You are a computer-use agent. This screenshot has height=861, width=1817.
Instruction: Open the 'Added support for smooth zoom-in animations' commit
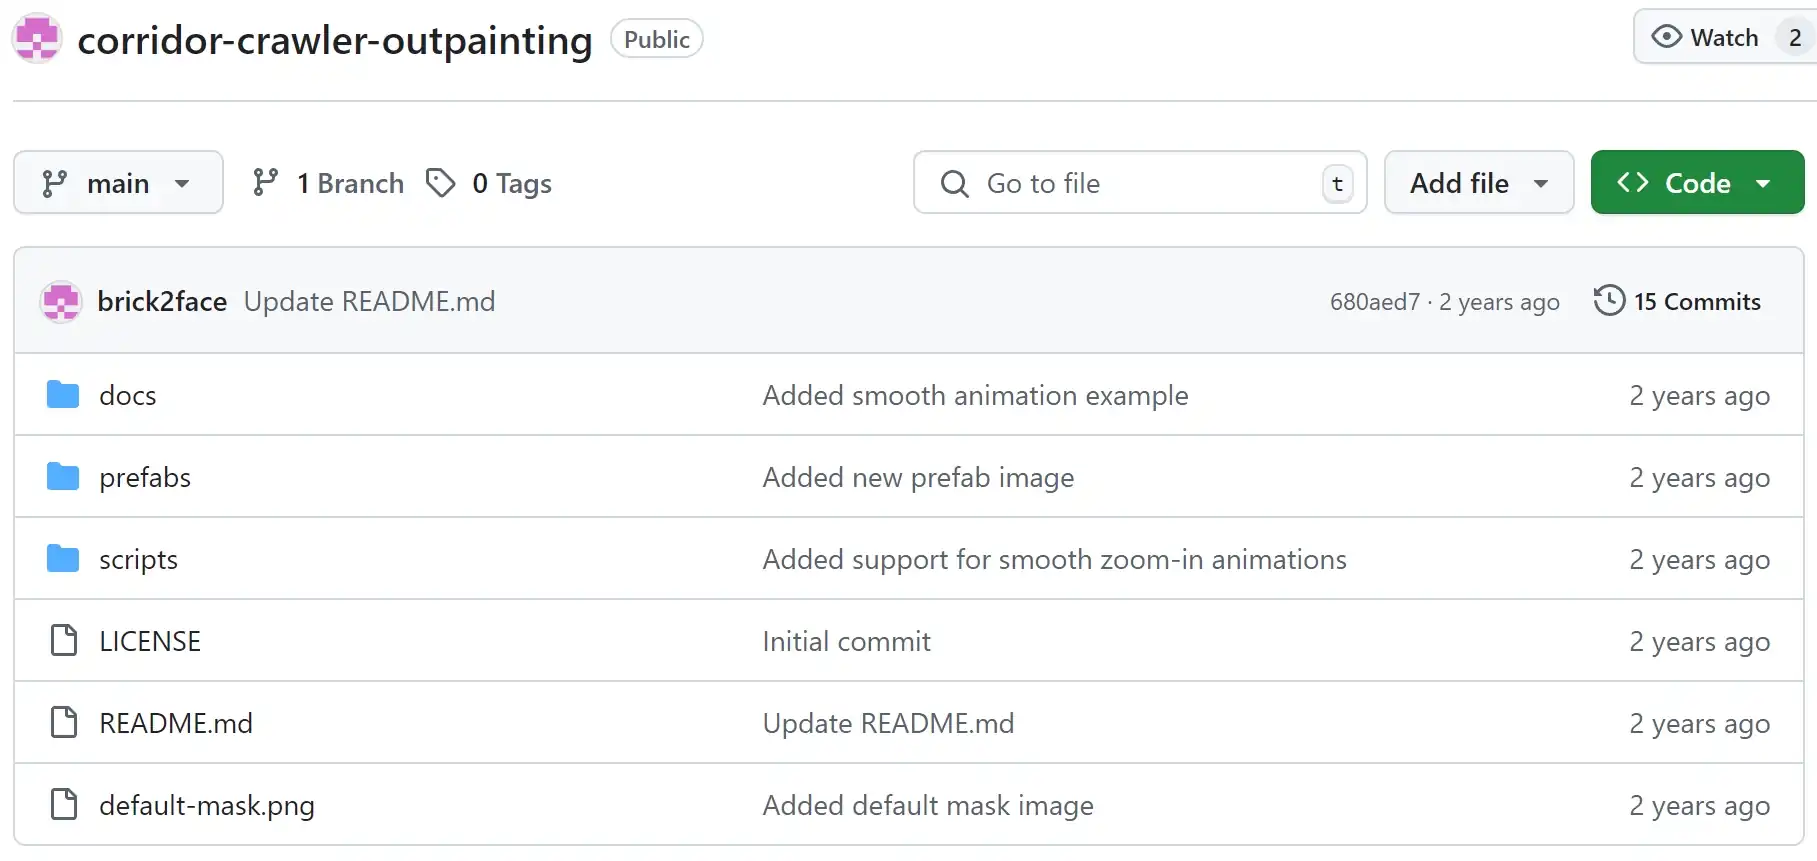[1054, 559]
